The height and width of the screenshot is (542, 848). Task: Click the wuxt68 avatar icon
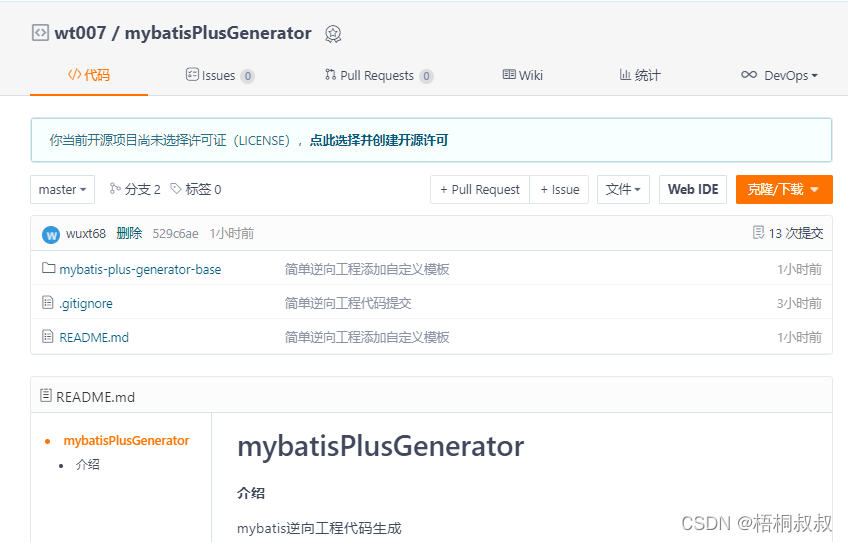(x=51, y=234)
